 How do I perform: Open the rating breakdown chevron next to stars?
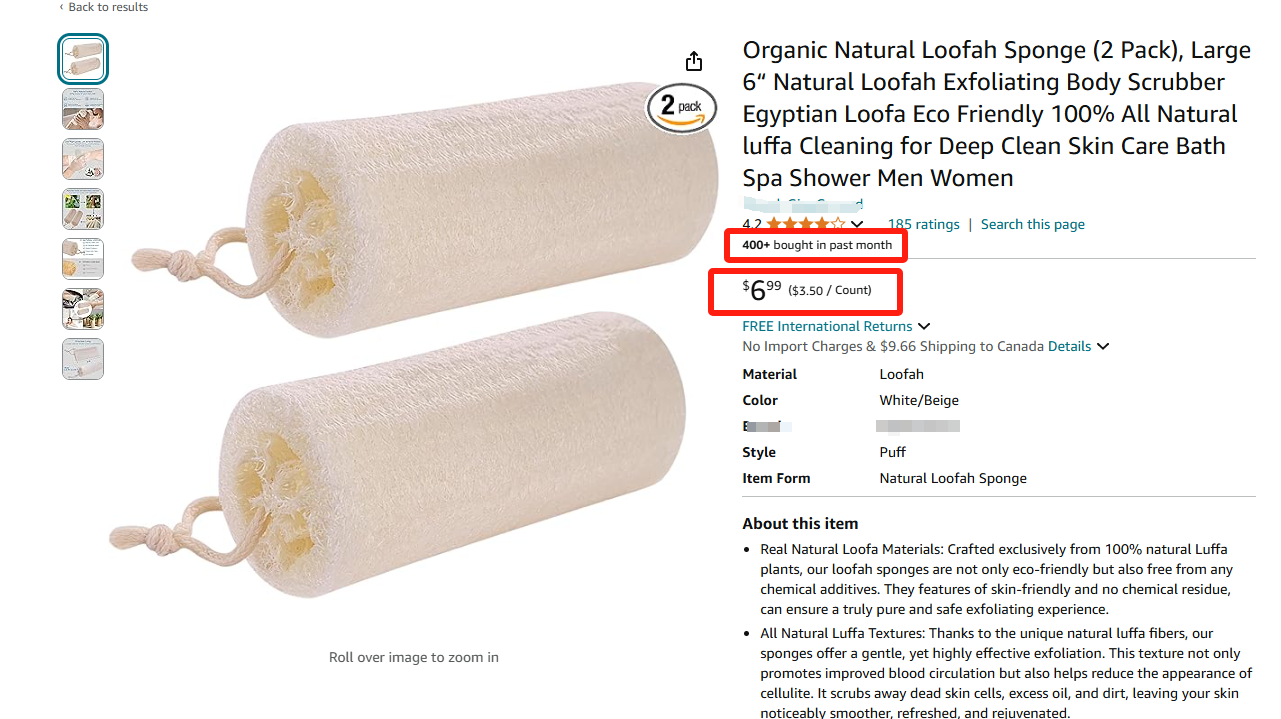pyautogui.click(x=857, y=225)
